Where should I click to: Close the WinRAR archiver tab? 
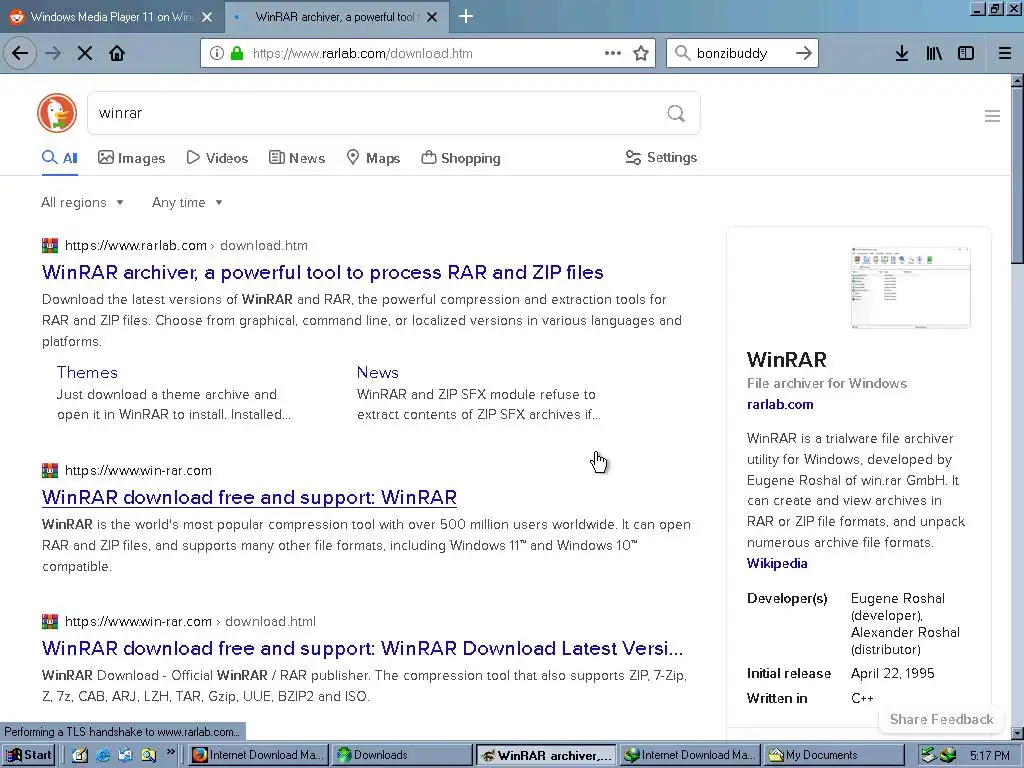[432, 17]
